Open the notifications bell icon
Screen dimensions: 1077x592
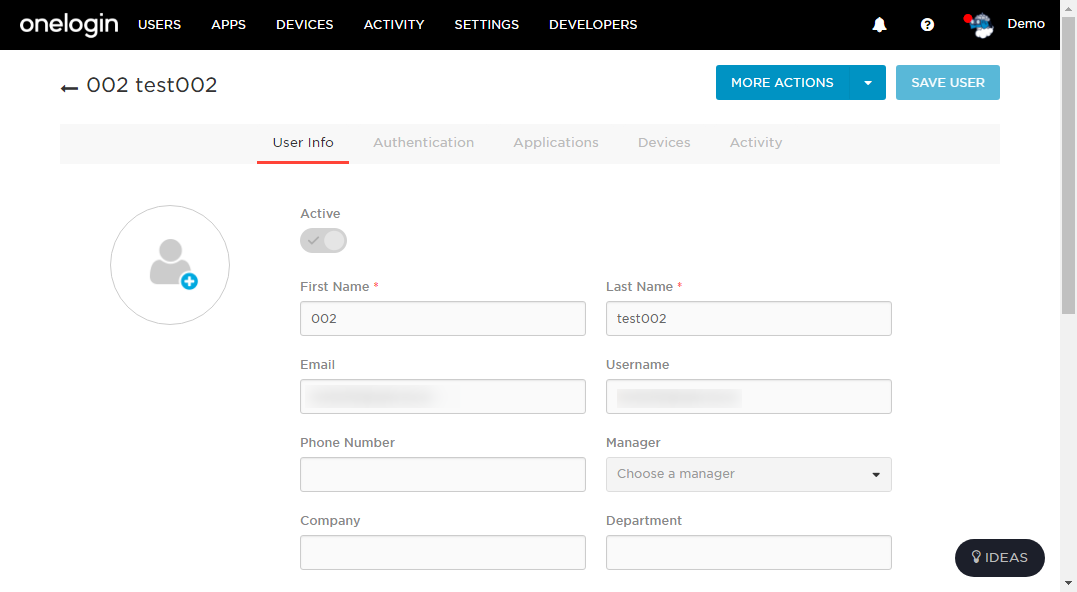point(879,25)
